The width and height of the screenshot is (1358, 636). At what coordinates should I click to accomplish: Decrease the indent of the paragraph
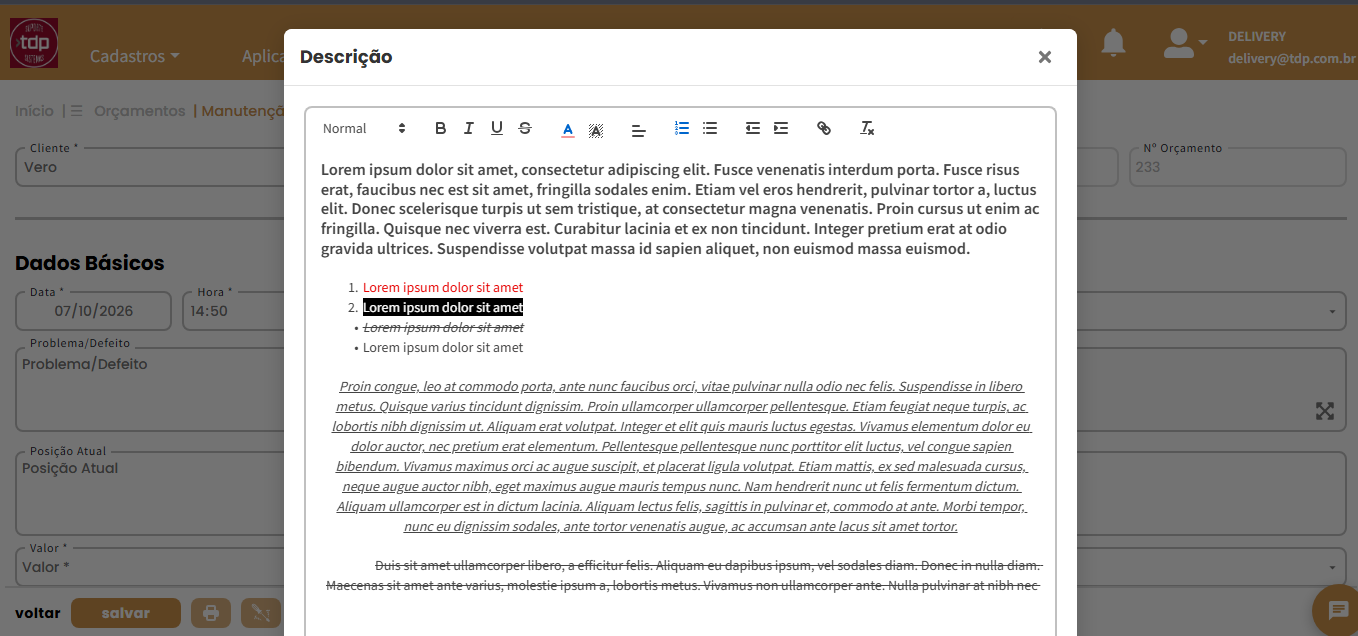pos(753,128)
